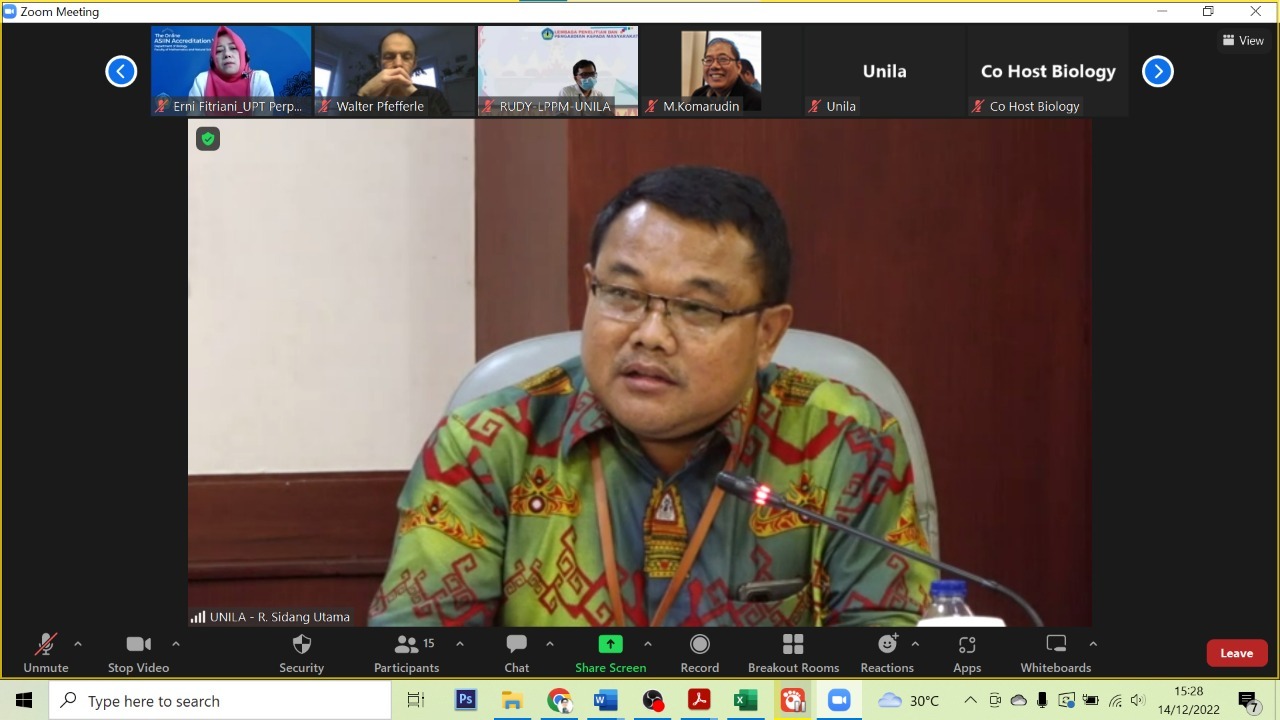Expand the Share Screen options arrow
1280x720 pixels.
pos(648,644)
